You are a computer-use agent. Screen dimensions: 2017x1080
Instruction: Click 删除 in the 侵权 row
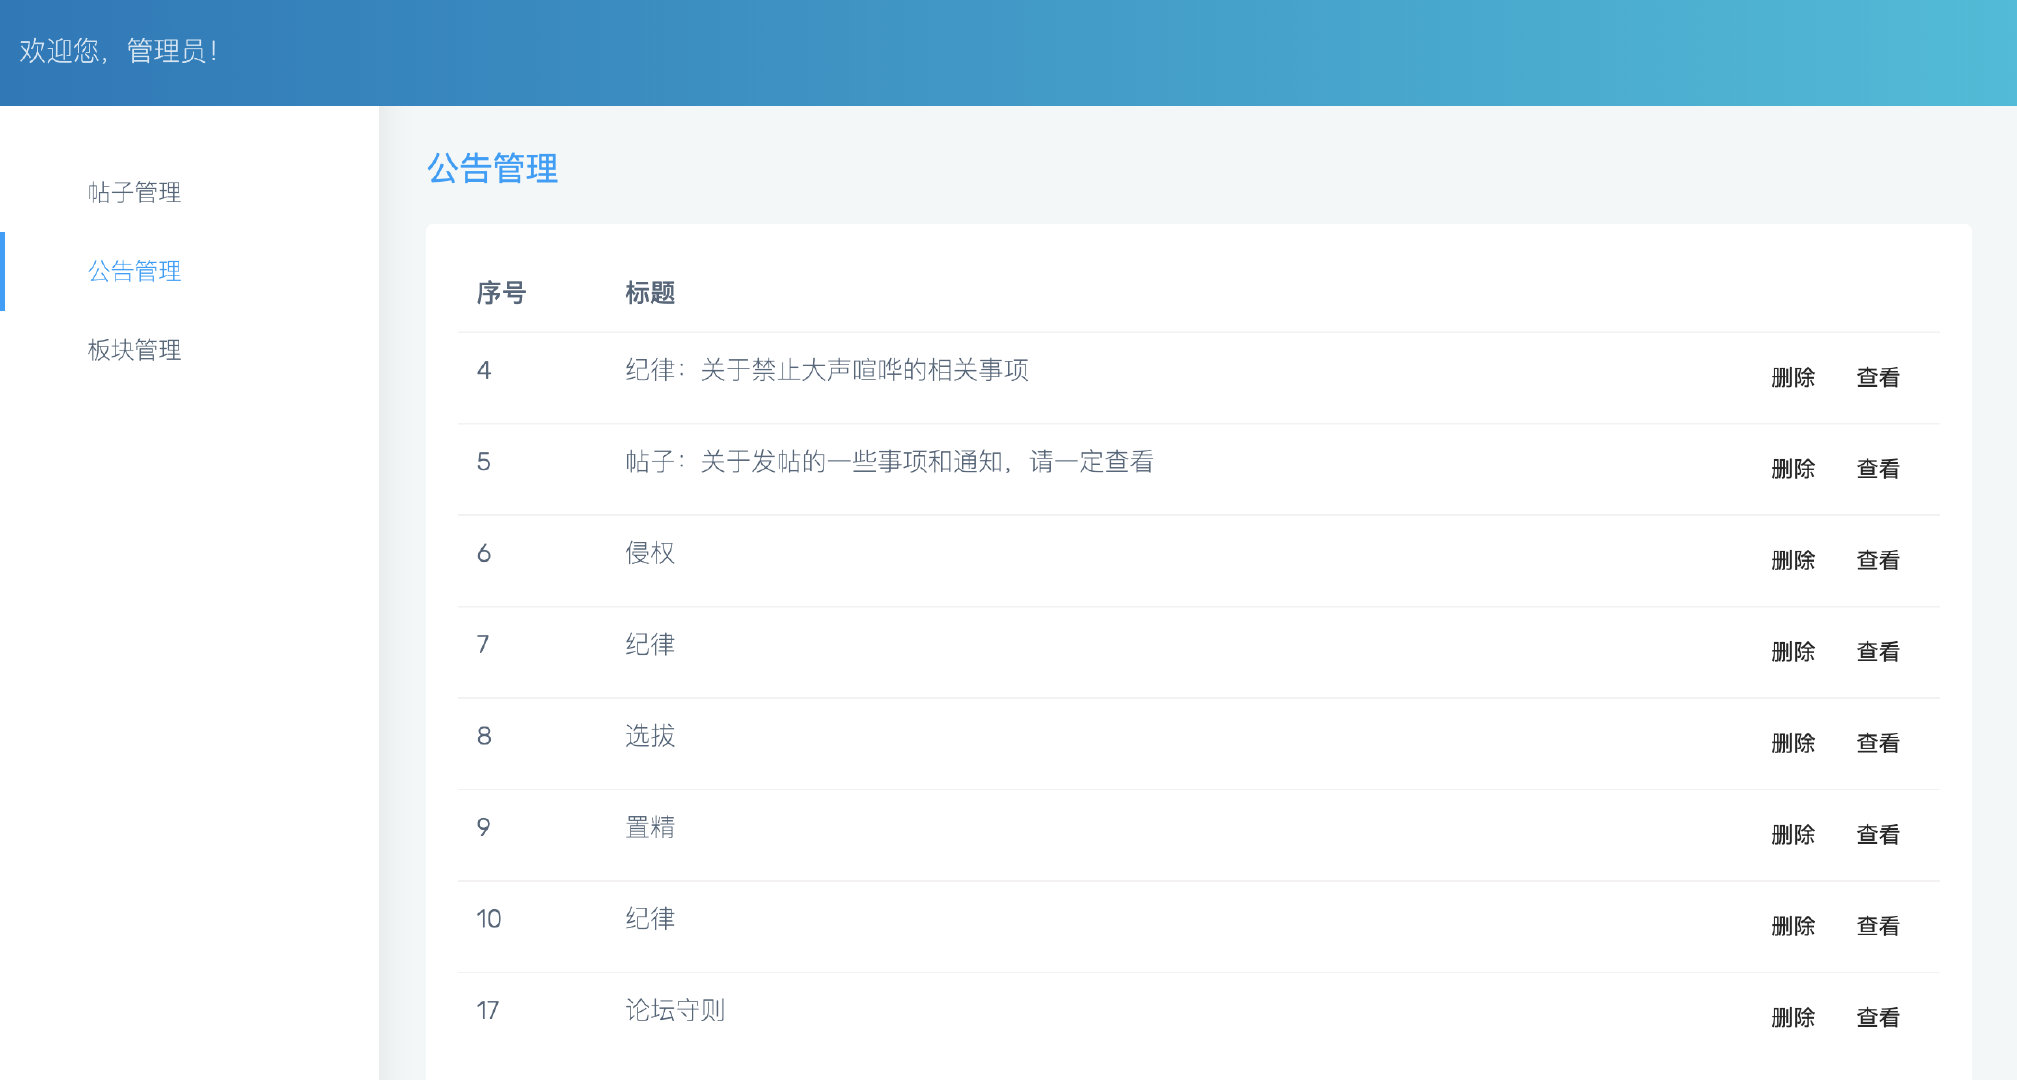click(x=1793, y=561)
